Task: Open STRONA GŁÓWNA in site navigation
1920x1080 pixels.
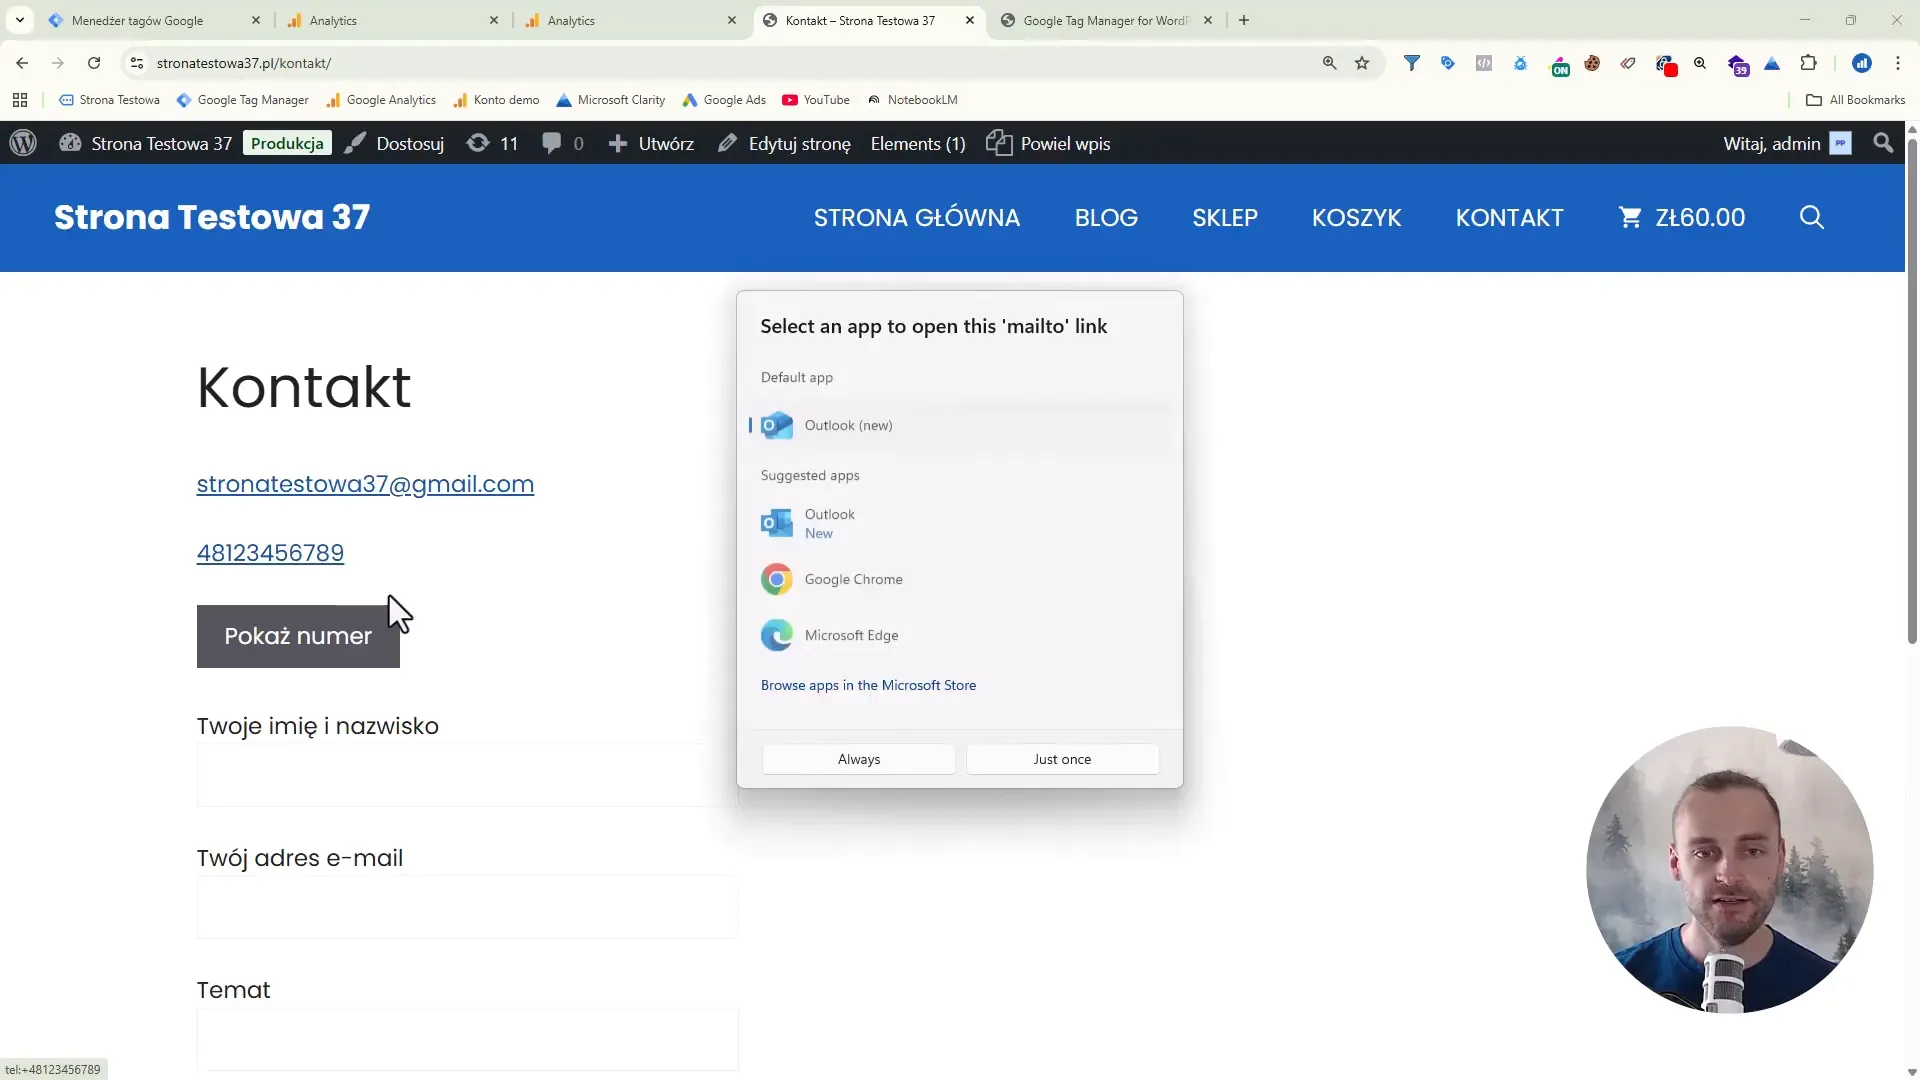Action: [916, 217]
